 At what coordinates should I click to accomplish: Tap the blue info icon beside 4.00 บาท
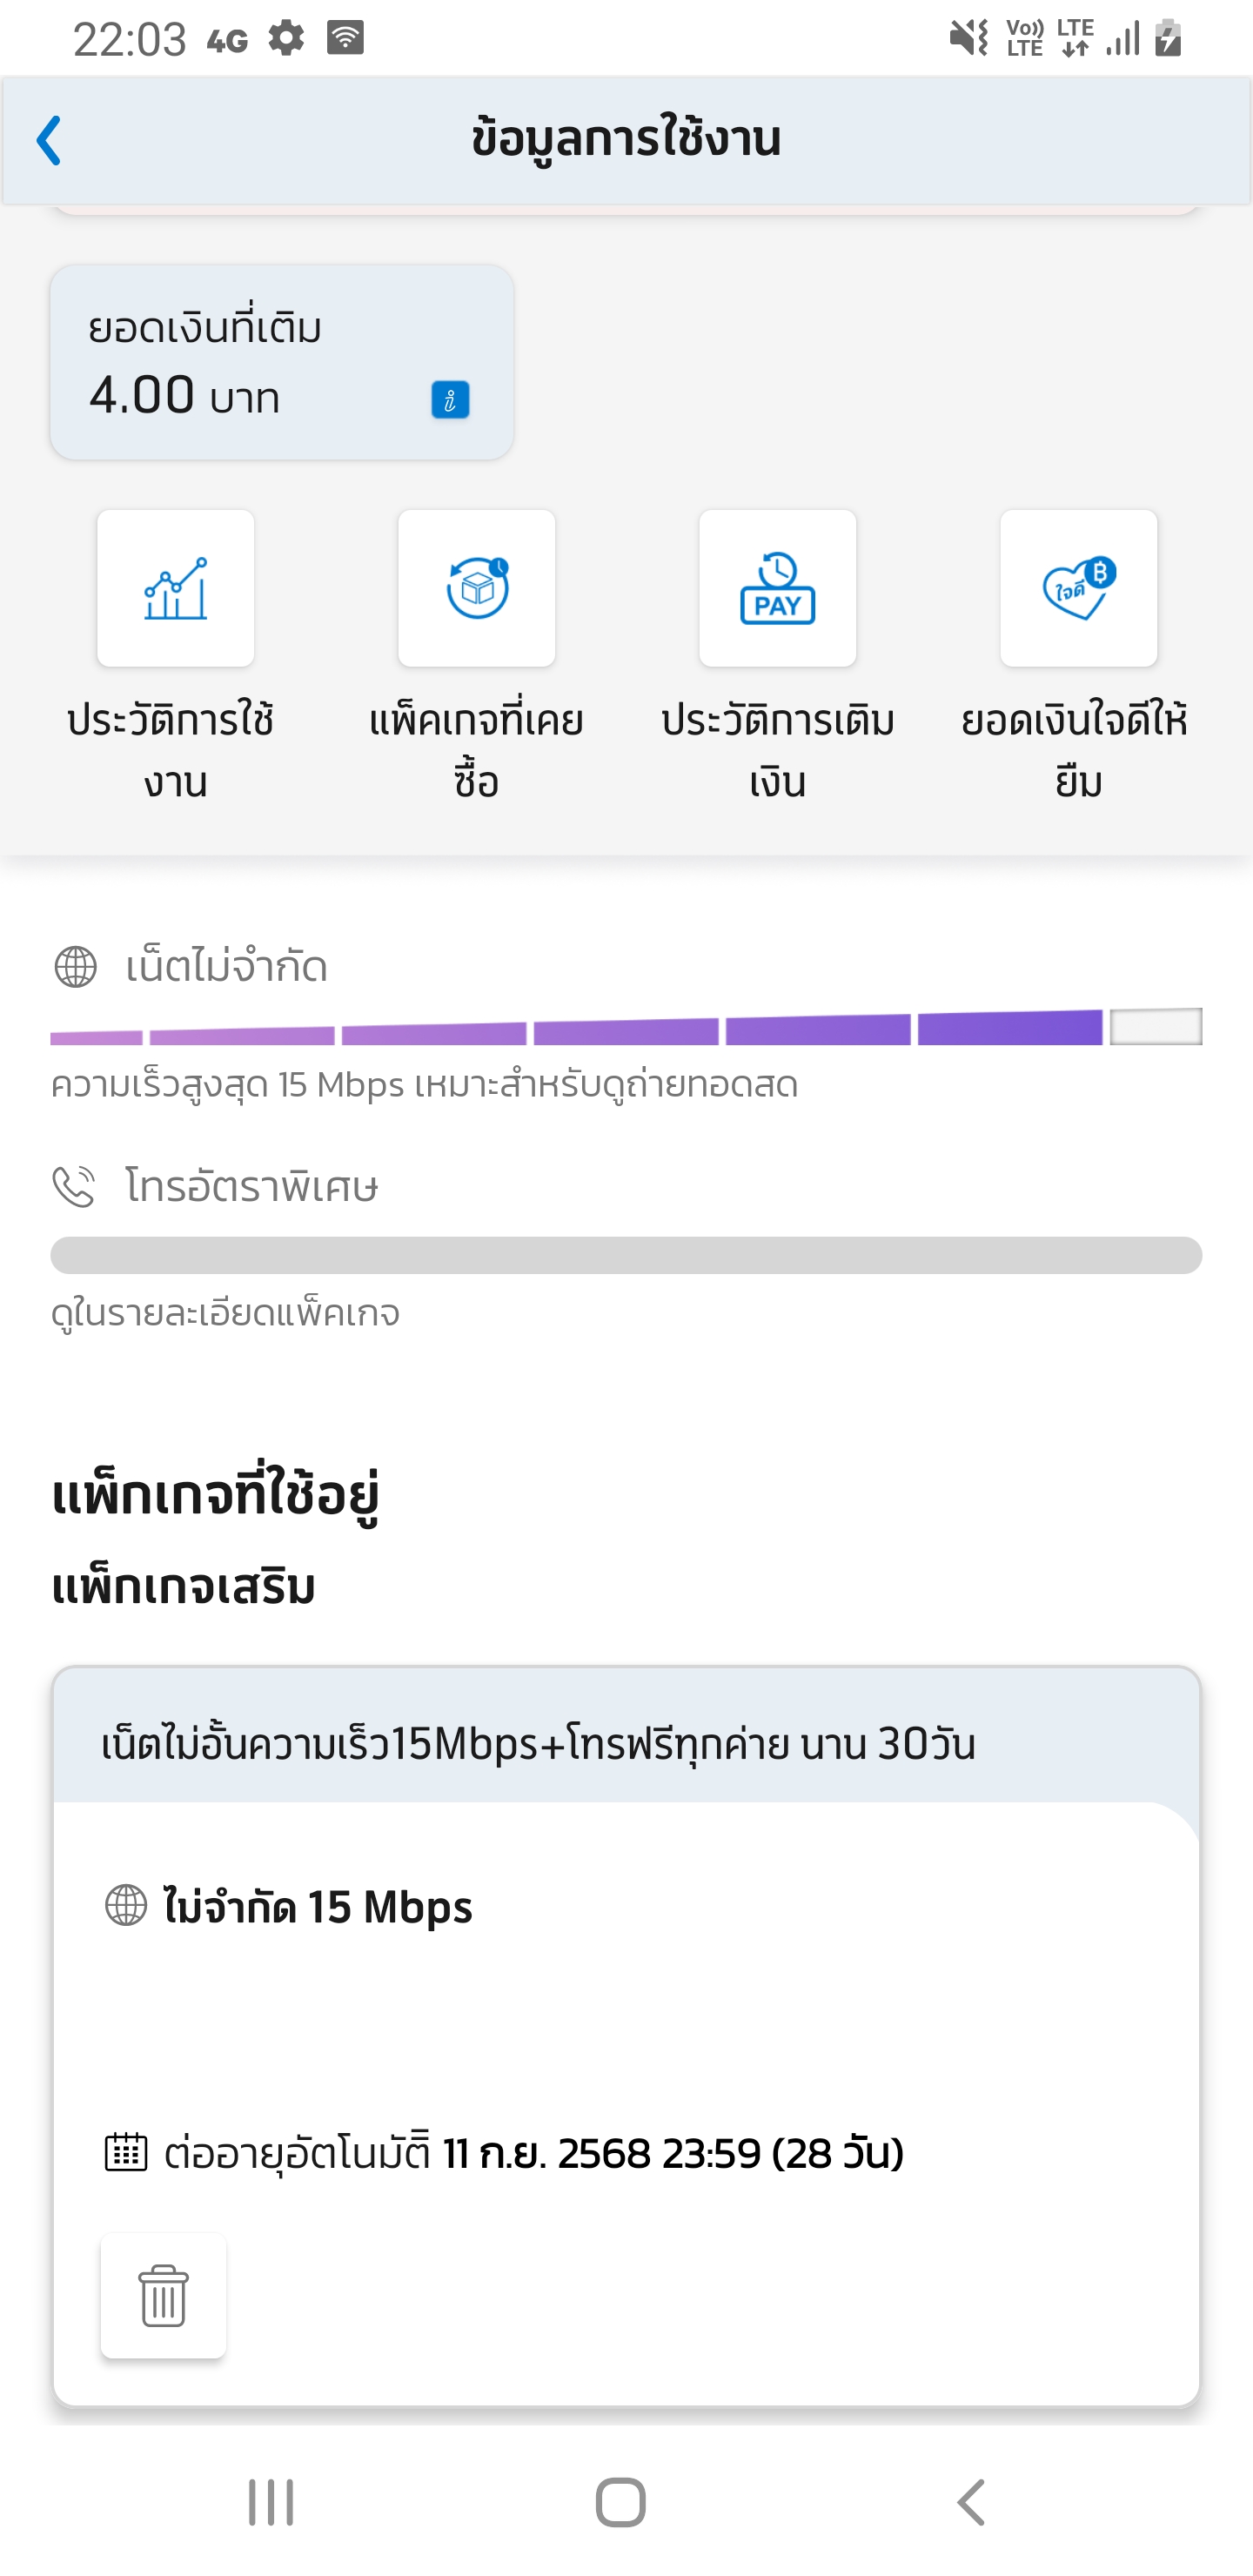pyautogui.click(x=450, y=400)
